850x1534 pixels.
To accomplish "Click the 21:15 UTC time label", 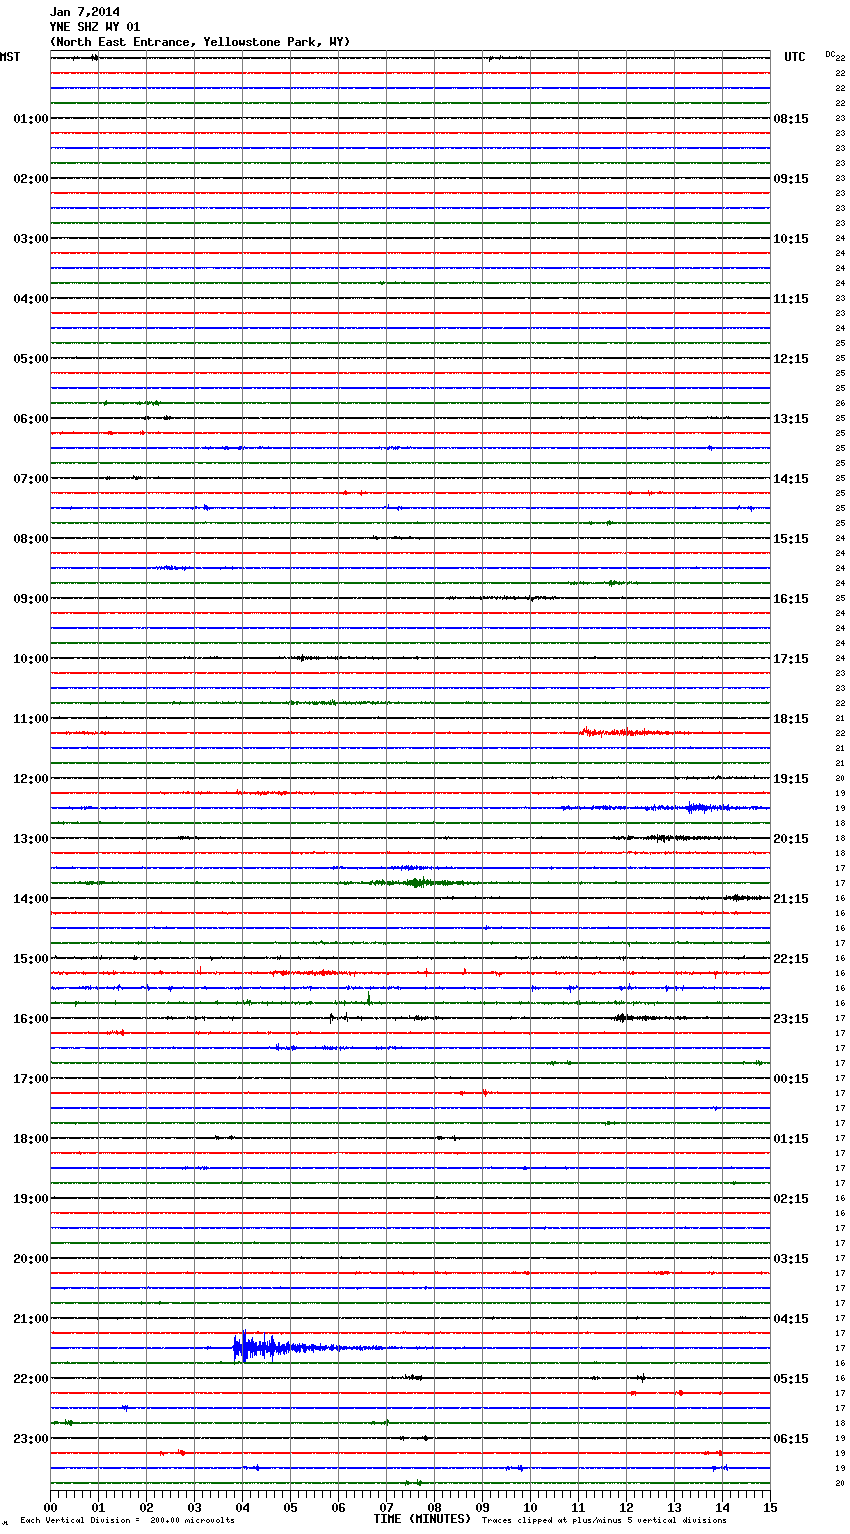I will click(x=791, y=899).
